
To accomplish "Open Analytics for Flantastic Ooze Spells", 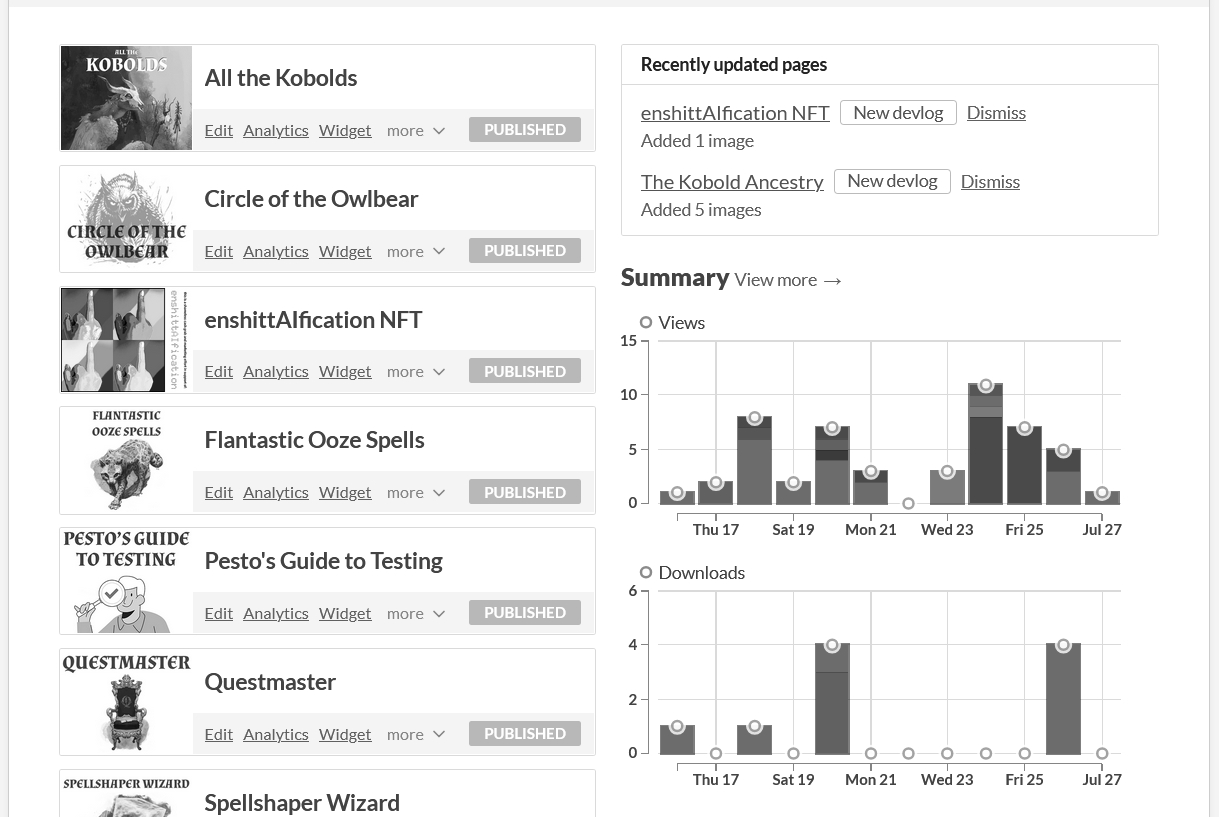I will (275, 493).
